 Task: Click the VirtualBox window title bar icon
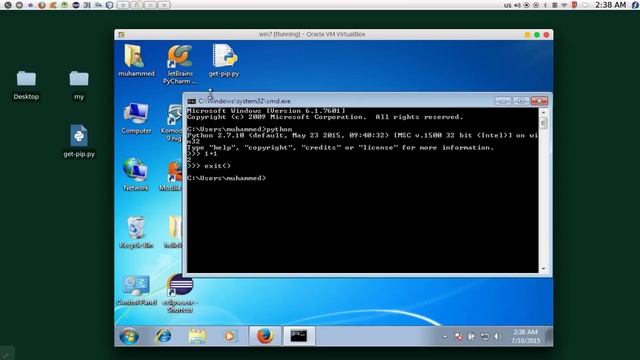[121, 35]
